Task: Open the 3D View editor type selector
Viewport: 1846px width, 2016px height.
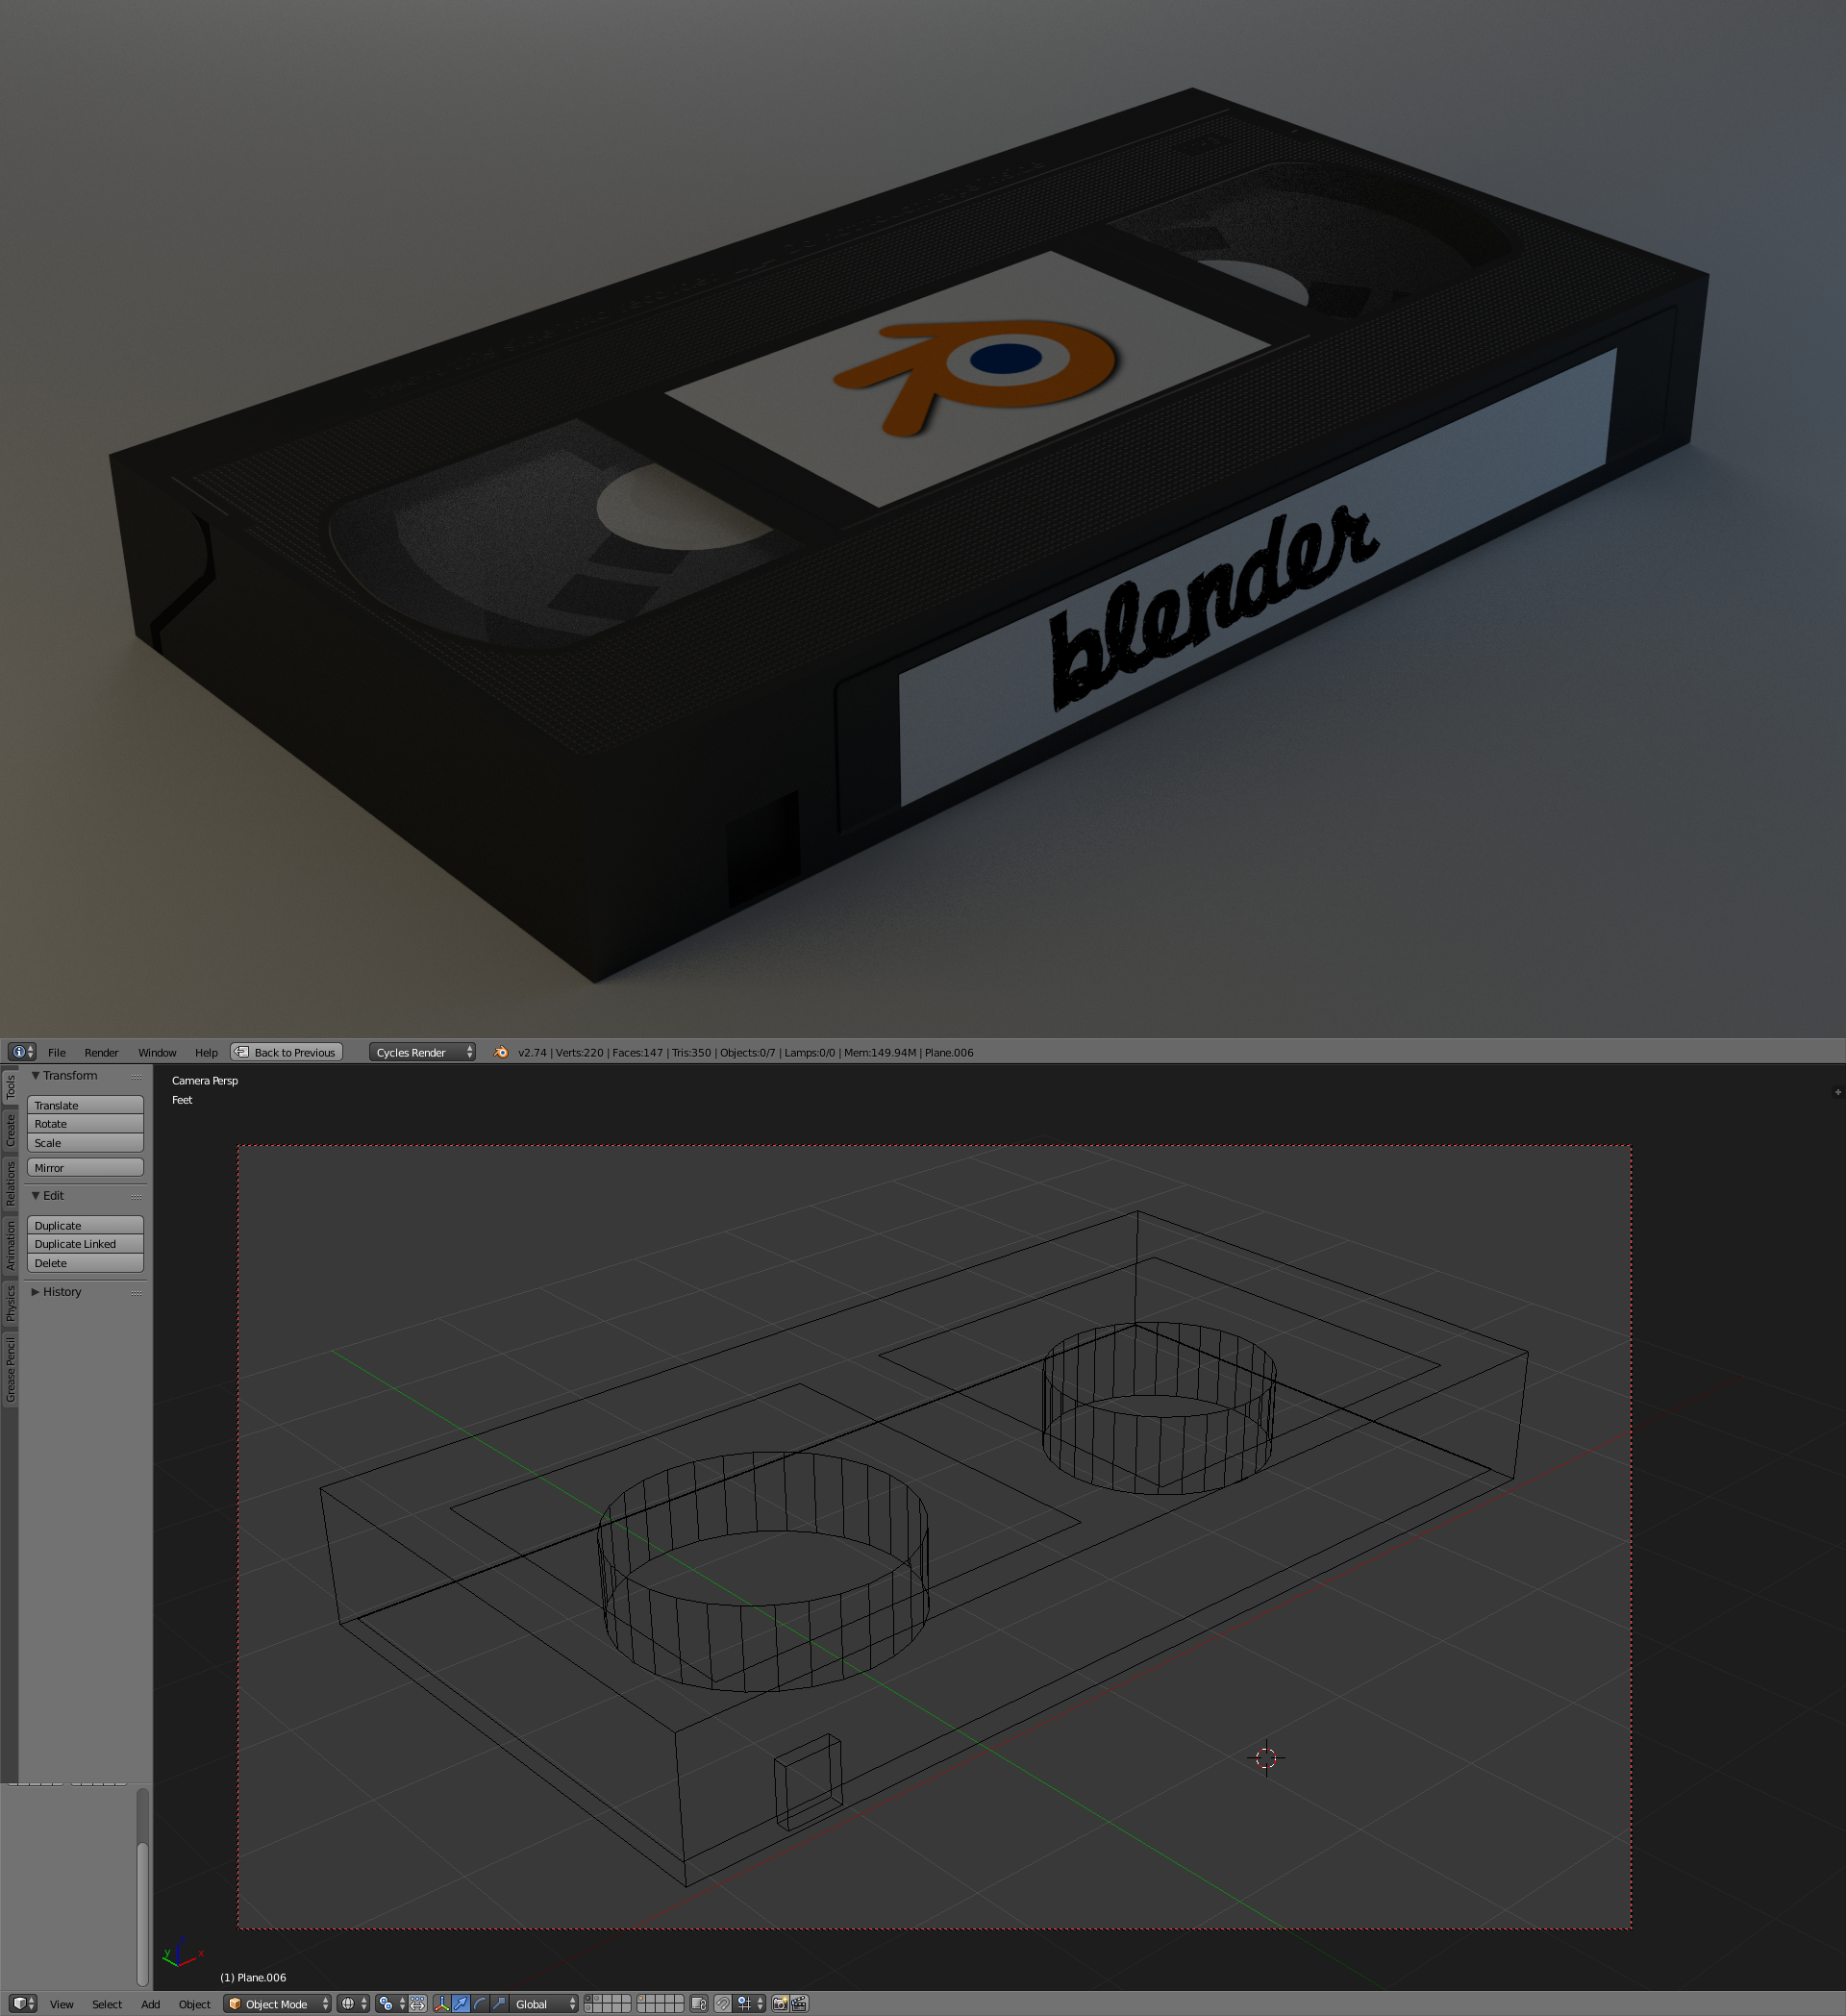Action: pyautogui.click(x=23, y=2004)
